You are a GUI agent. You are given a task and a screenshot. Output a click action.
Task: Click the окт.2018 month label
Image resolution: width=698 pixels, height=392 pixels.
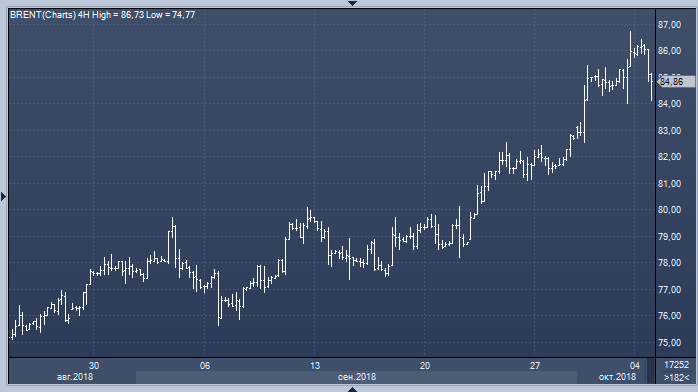click(617, 377)
